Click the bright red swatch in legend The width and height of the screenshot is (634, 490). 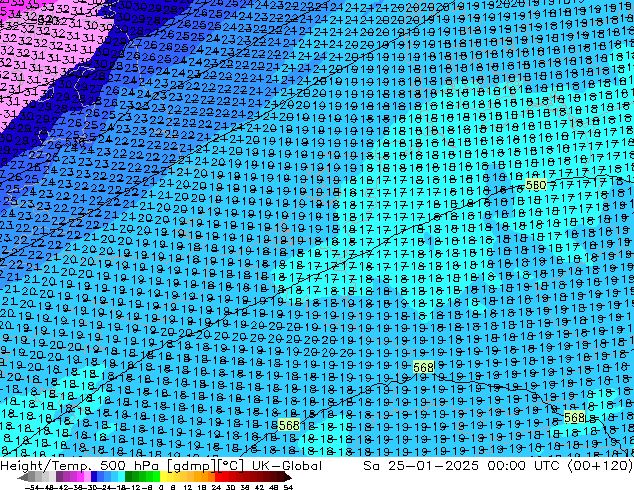point(218,477)
